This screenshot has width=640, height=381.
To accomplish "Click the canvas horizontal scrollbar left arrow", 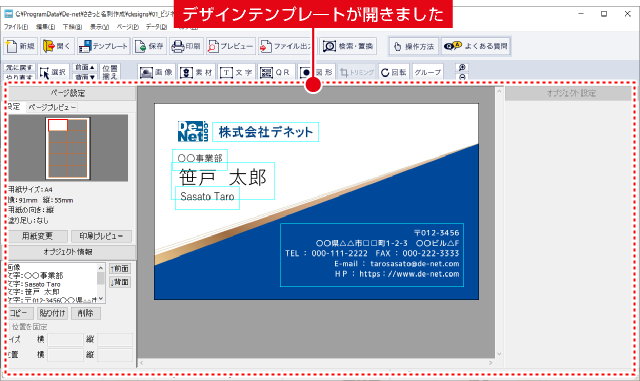I will 142,363.
